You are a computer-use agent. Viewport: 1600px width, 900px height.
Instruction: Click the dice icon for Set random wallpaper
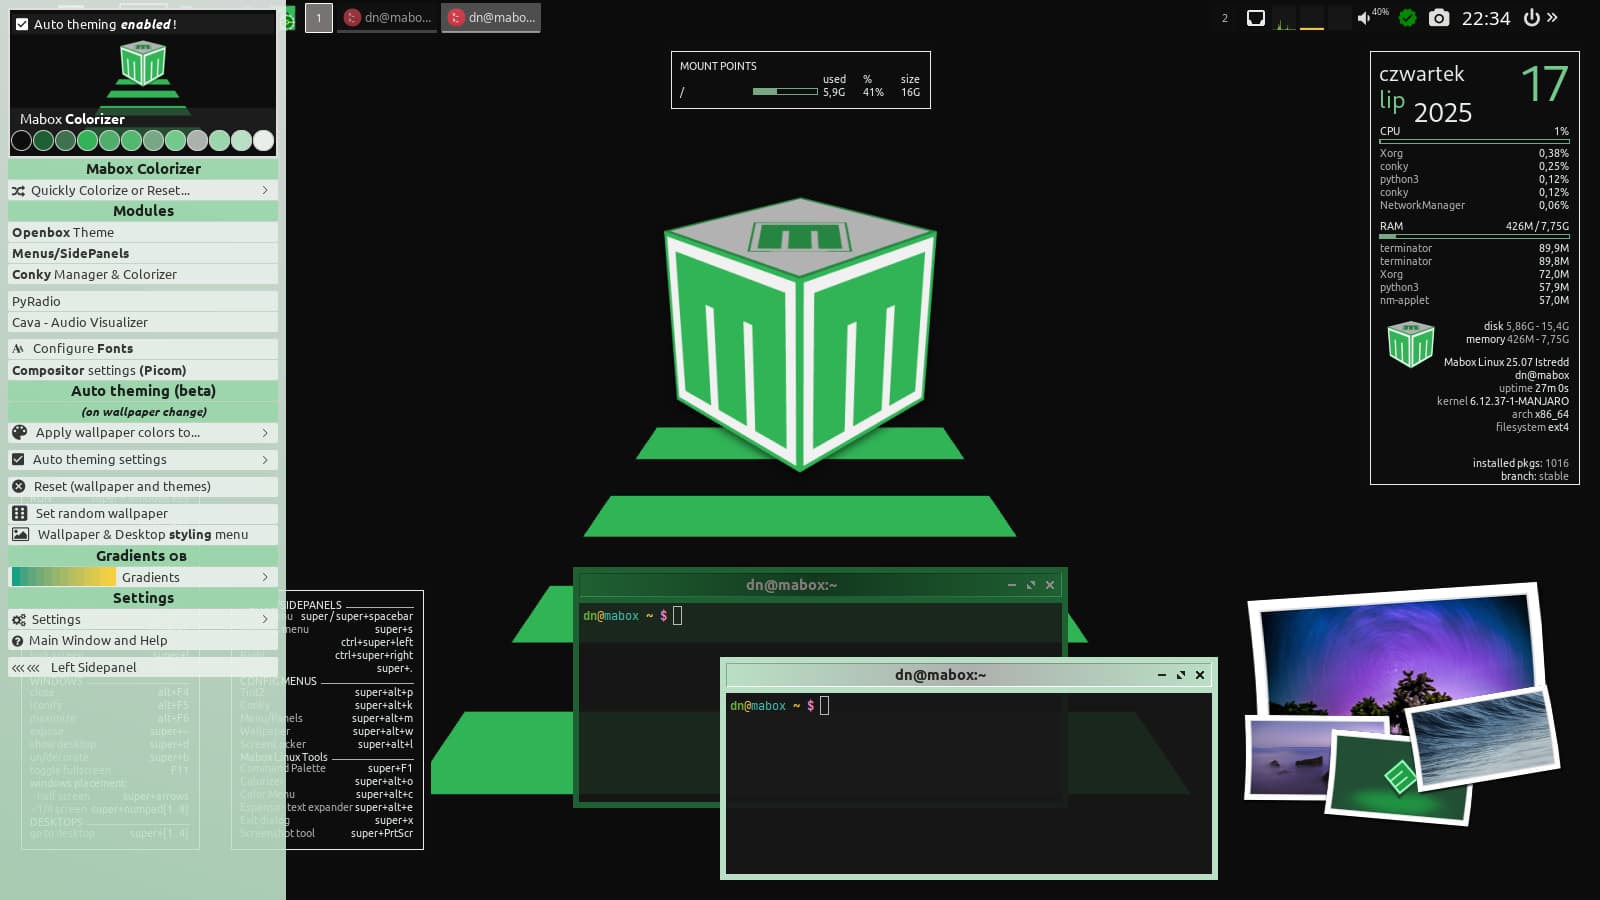[x=19, y=513]
